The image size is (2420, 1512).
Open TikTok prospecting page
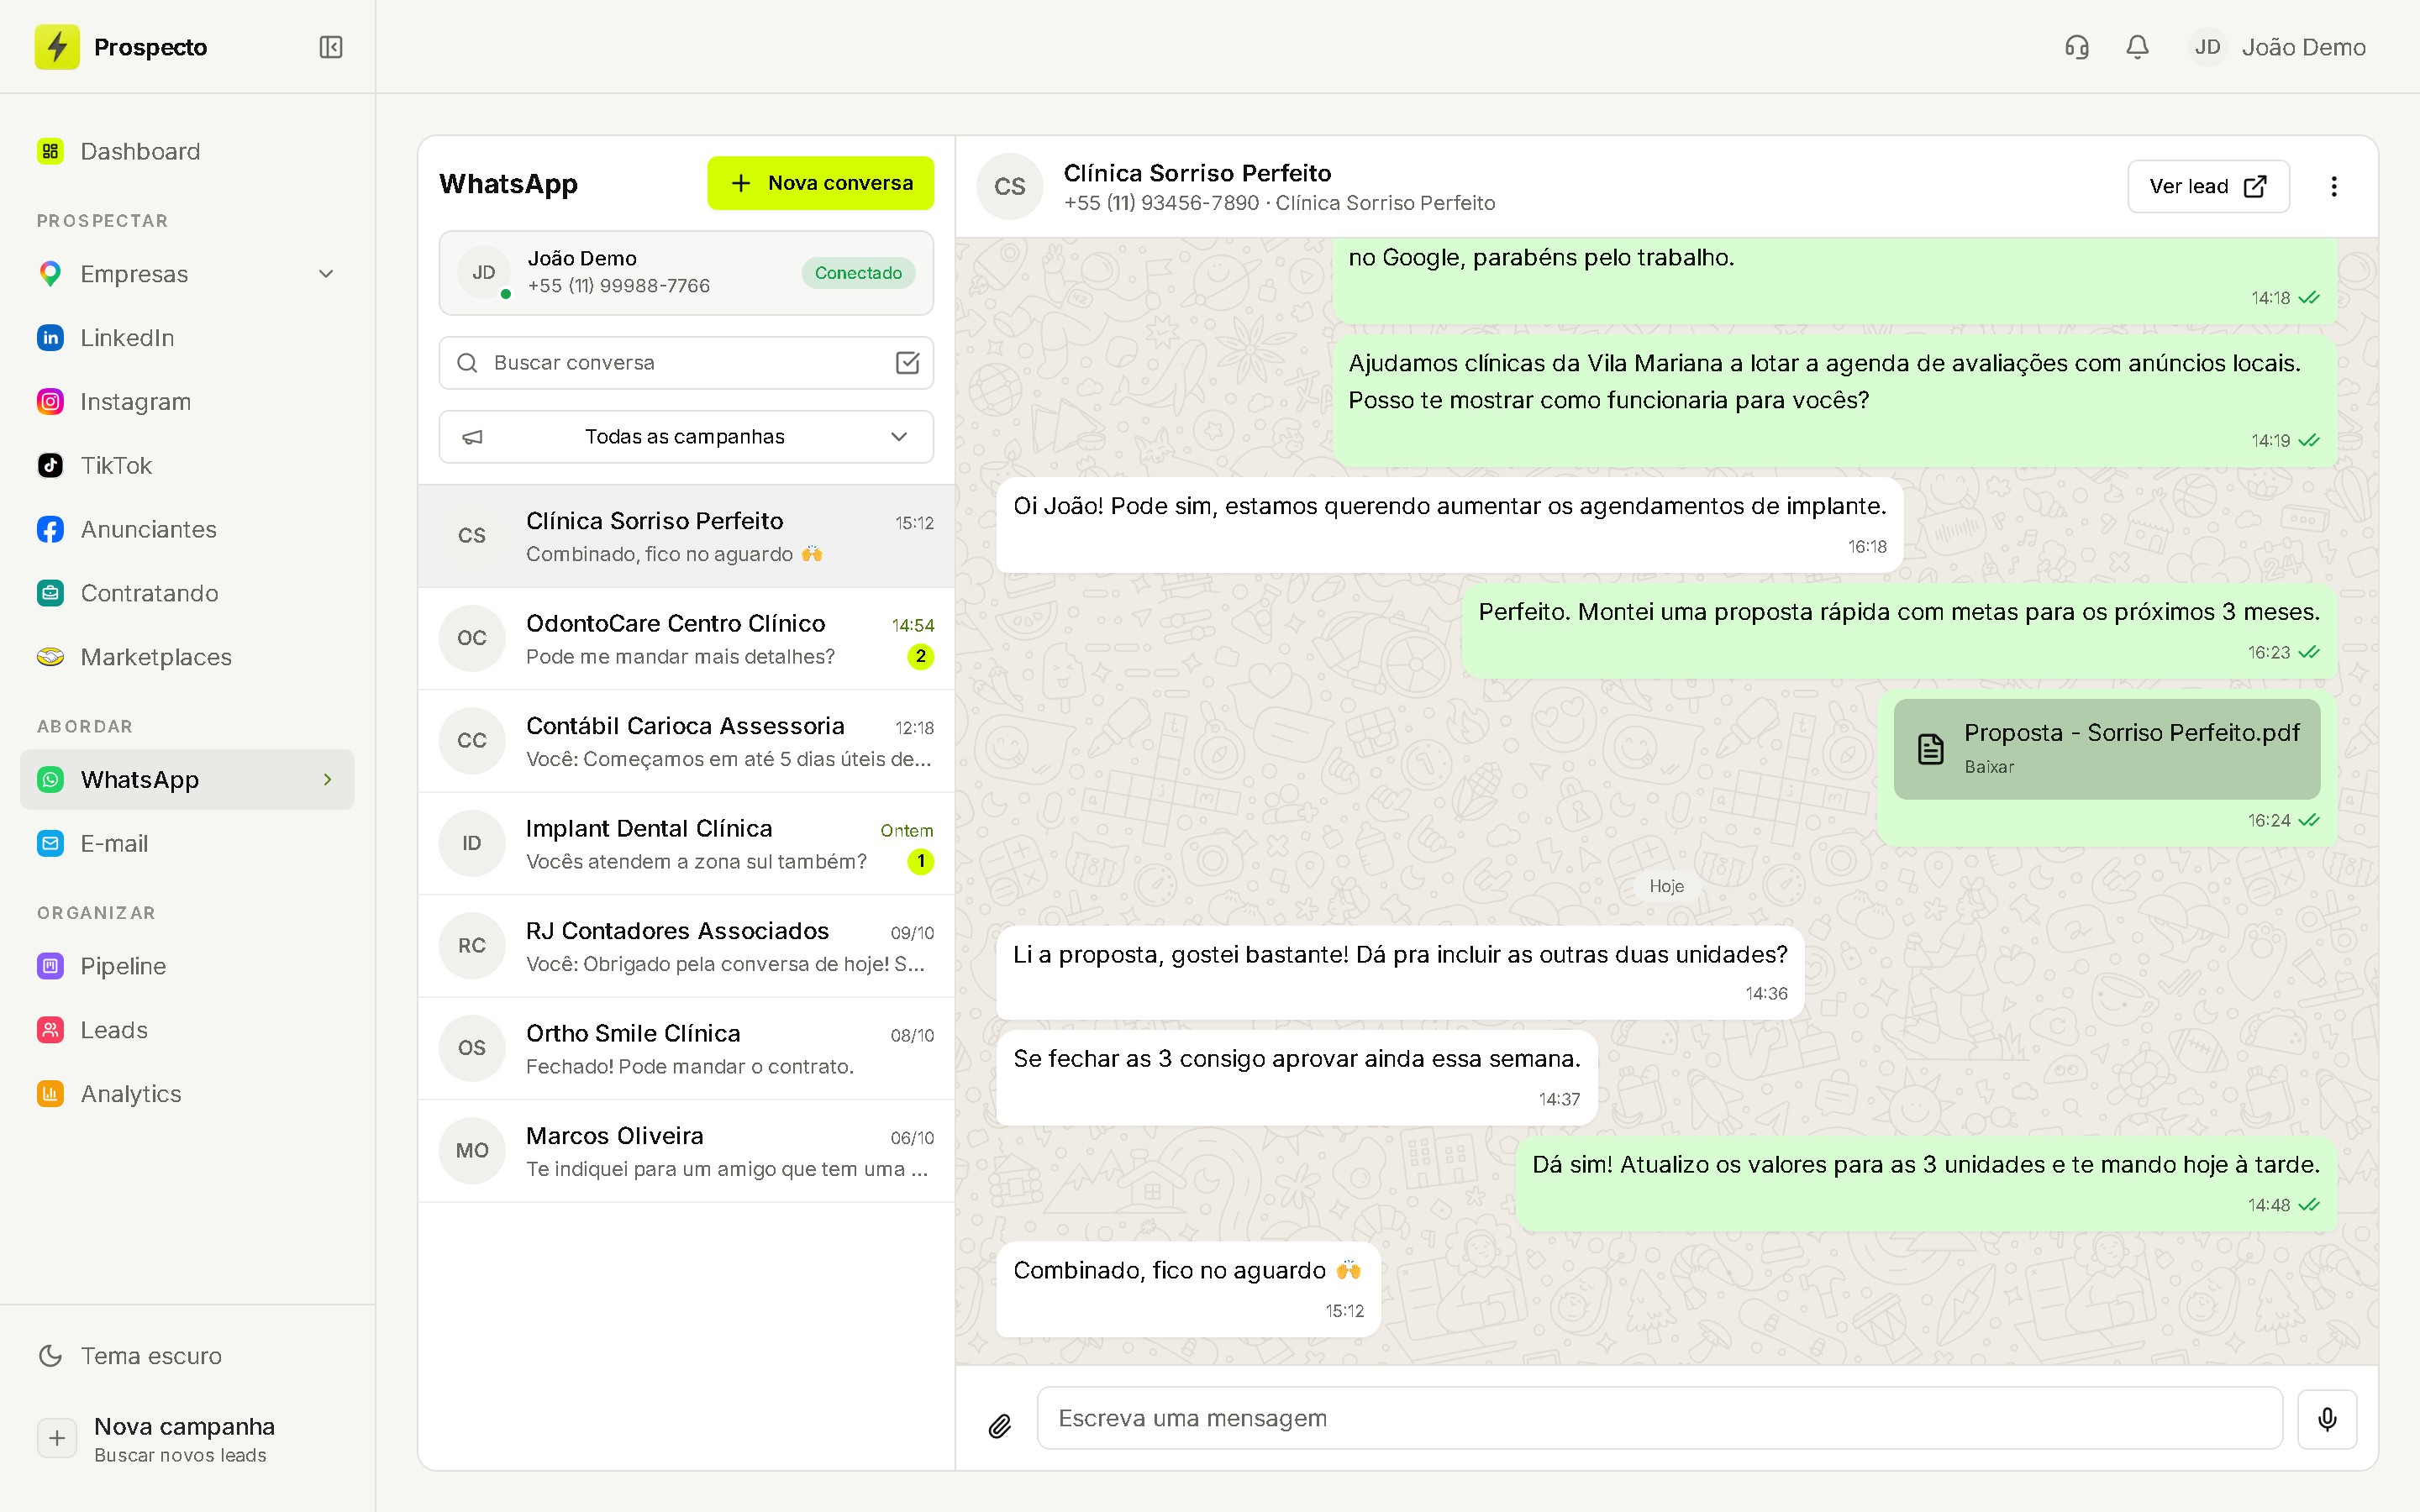coord(187,466)
